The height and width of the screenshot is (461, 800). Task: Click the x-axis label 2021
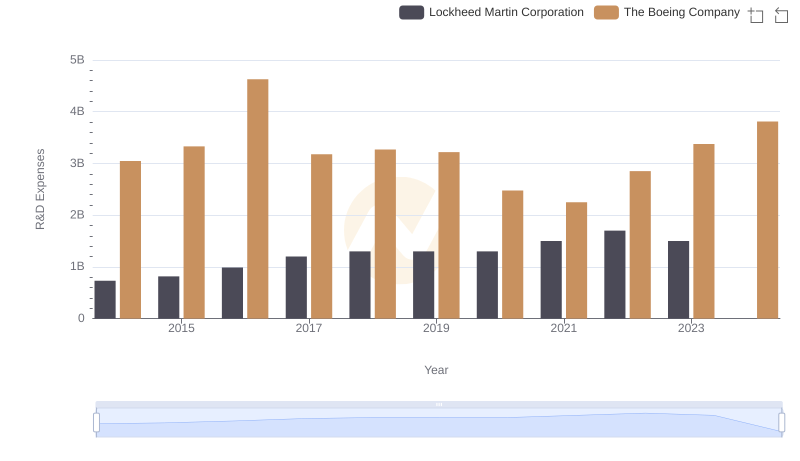[x=563, y=328]
